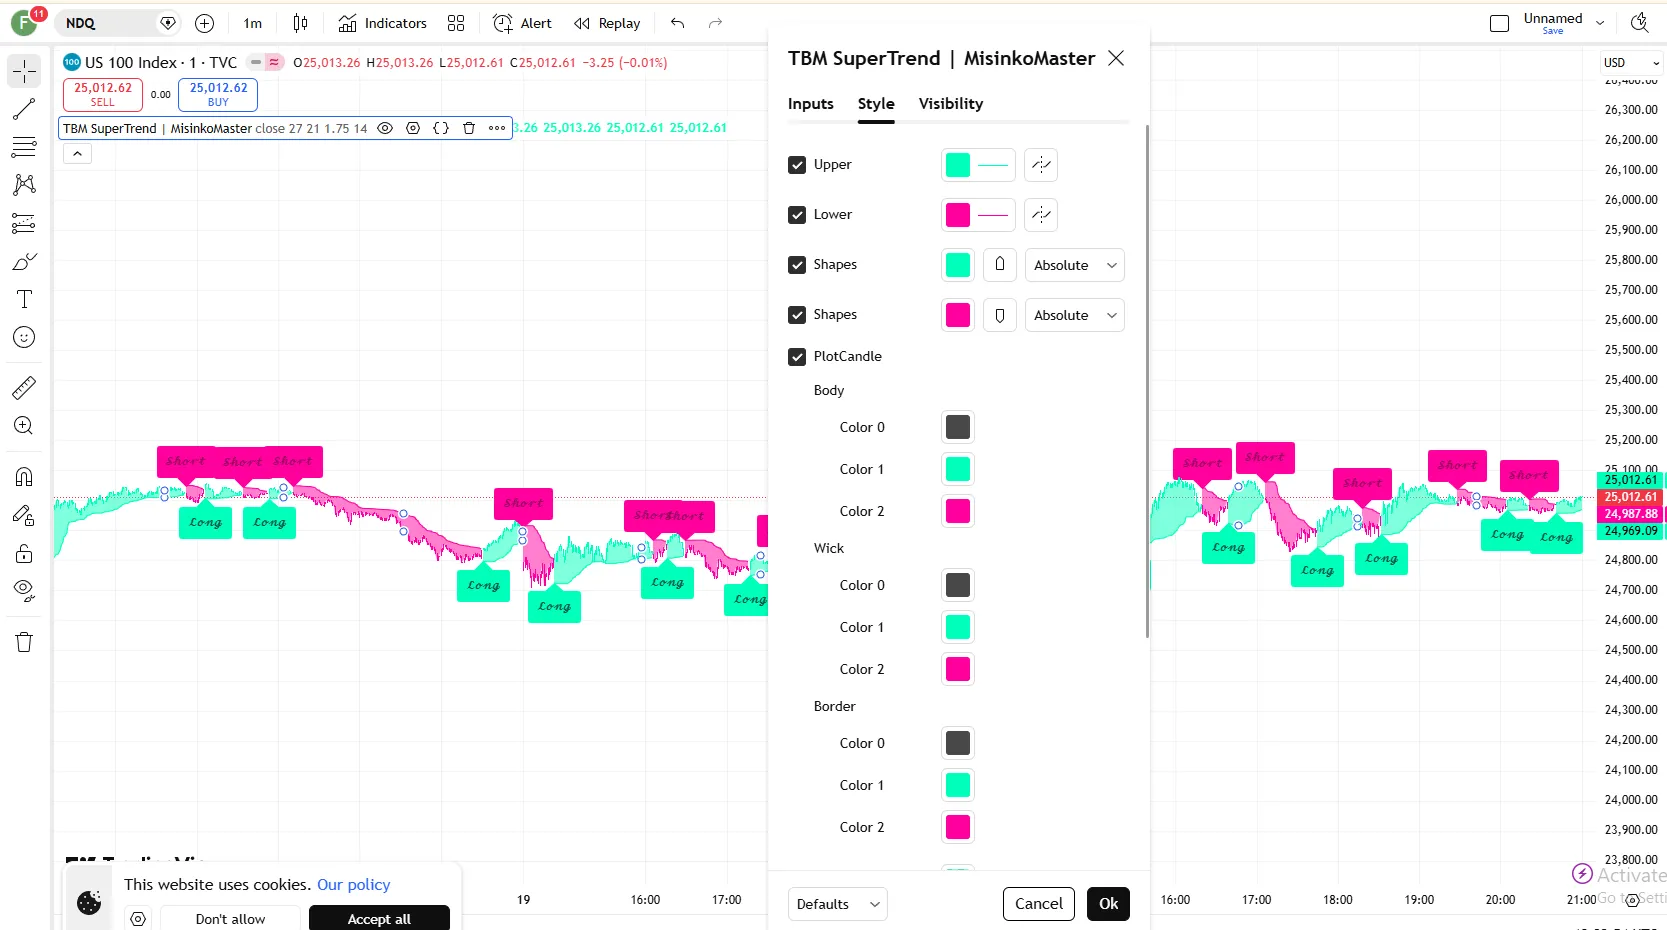Remove TBM SuperTrend indicator from legend

469,128
